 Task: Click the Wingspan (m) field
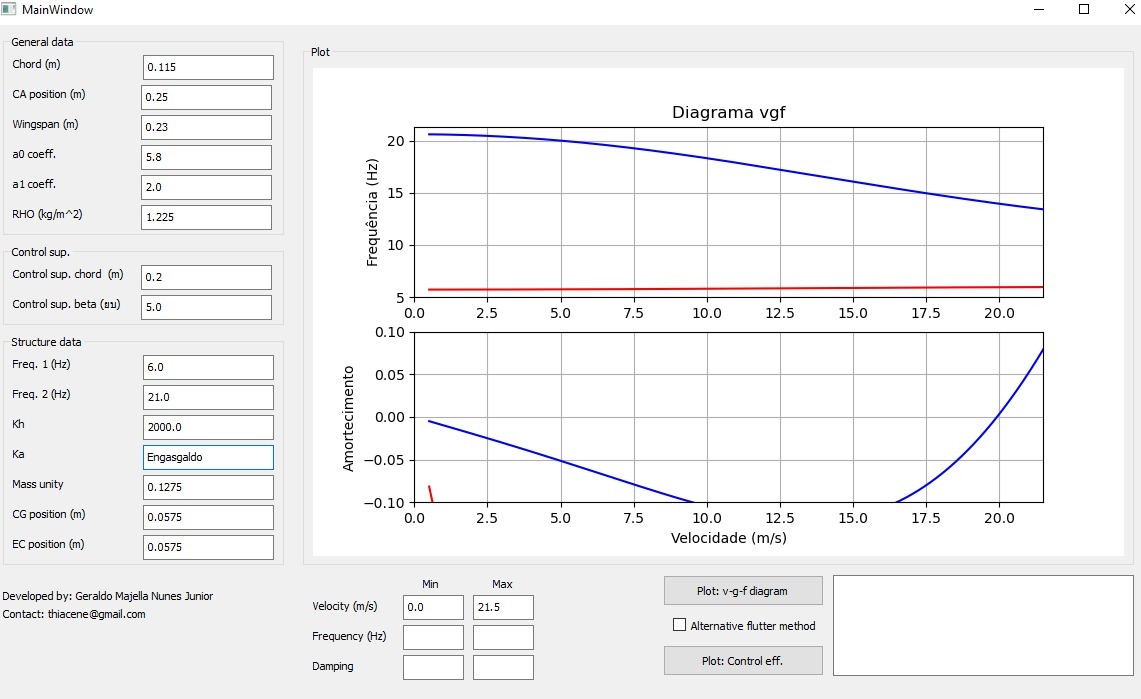point(206,127)
